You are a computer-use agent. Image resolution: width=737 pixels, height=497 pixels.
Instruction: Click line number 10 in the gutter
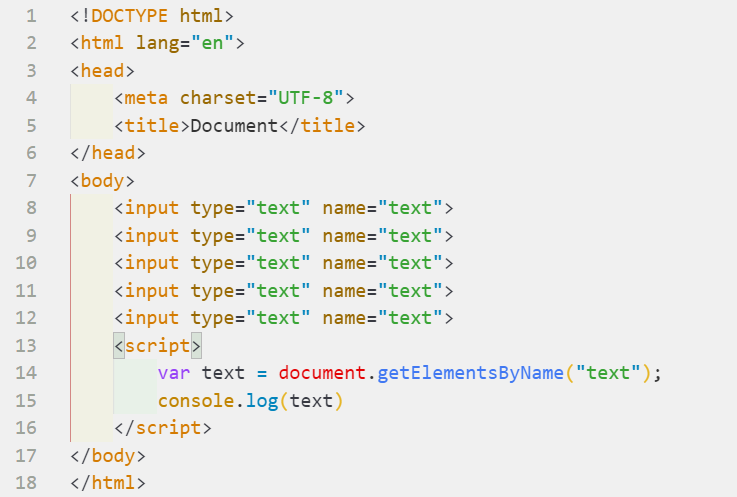pyautogui.click(x=26, y=263)
